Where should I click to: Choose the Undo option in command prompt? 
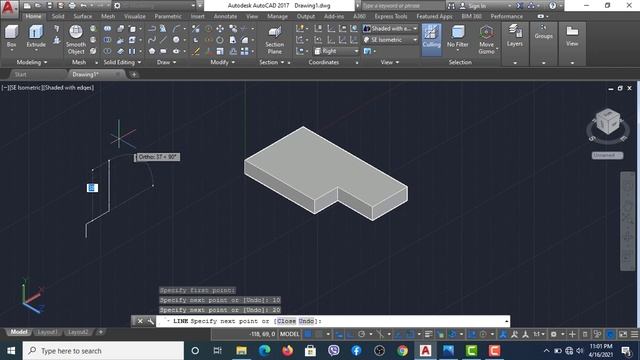306,321
